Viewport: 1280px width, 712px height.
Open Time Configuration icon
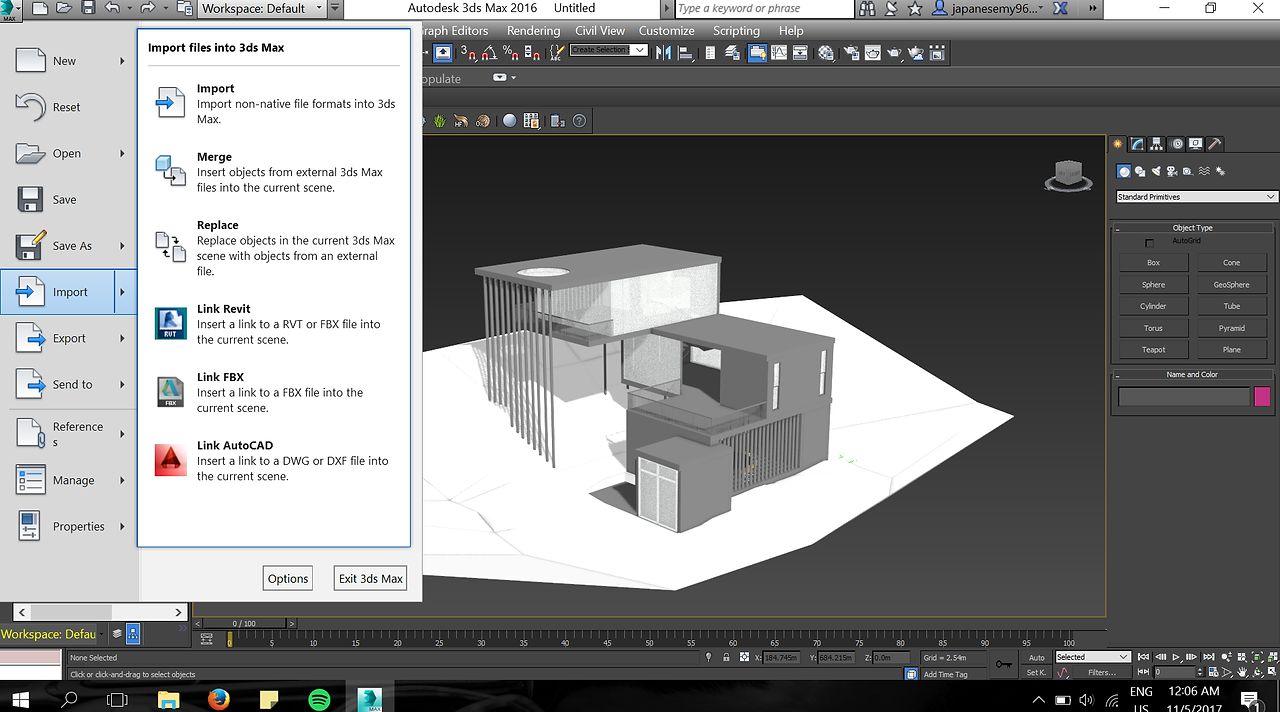coord(1212,672)
